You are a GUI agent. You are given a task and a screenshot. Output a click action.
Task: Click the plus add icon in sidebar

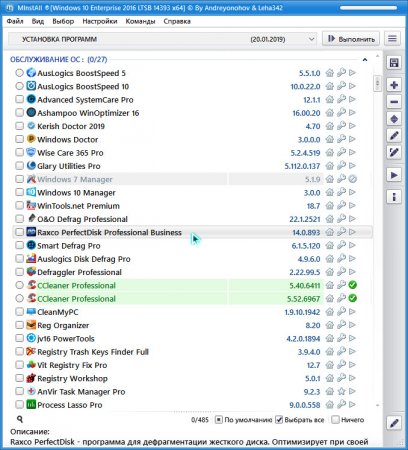394,85
